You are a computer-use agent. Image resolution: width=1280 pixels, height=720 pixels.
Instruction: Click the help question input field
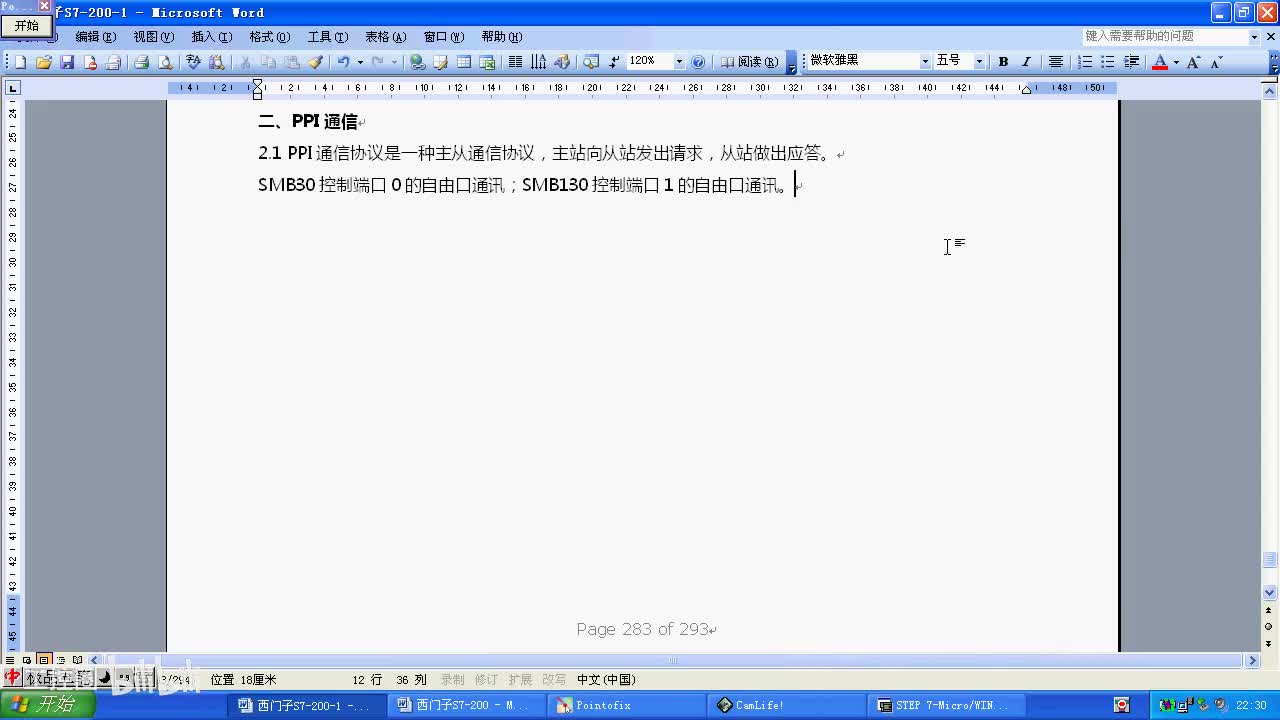[x=1165, y=36]
